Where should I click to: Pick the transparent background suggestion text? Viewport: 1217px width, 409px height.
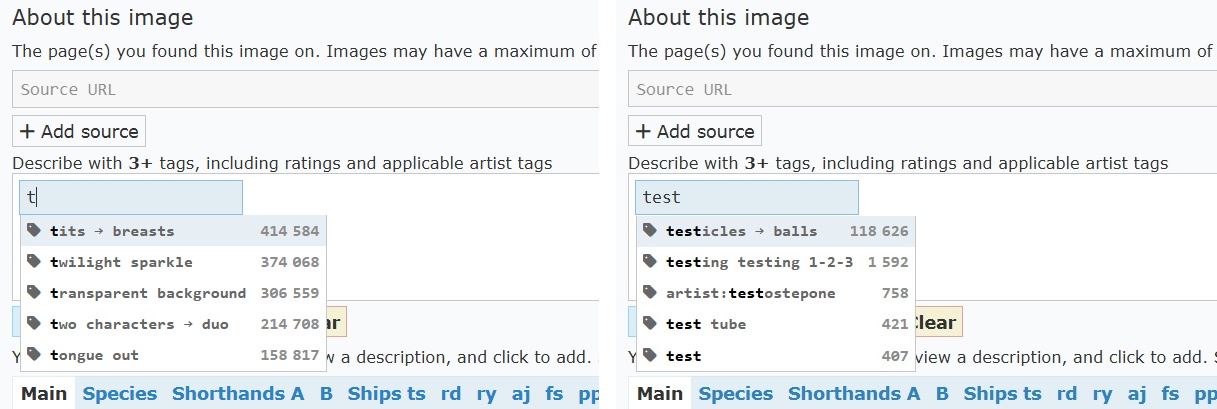tap(147, 293)
